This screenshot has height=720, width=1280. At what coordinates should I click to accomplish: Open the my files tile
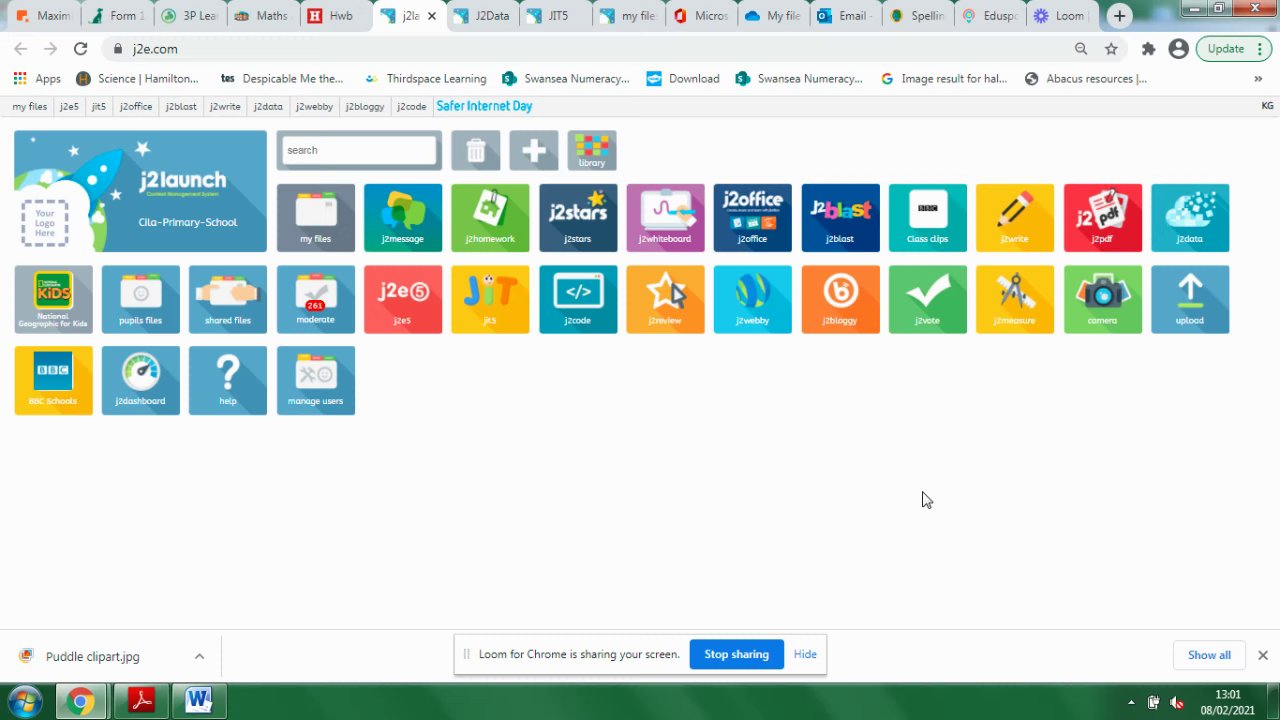315,217
